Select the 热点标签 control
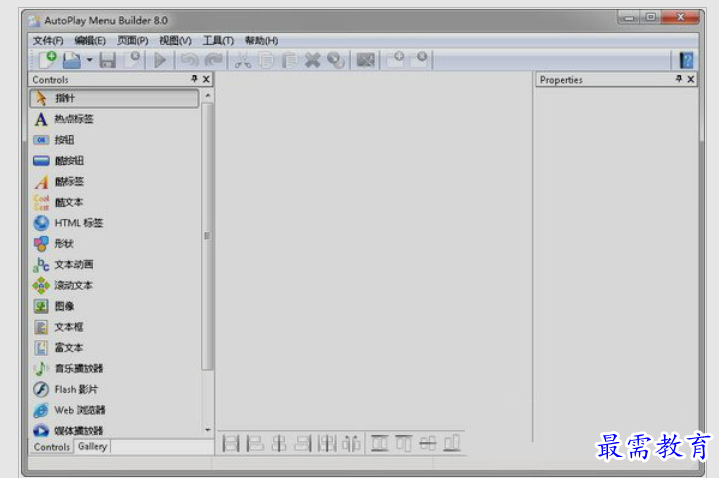719x478 pixels. coord(114,119)
